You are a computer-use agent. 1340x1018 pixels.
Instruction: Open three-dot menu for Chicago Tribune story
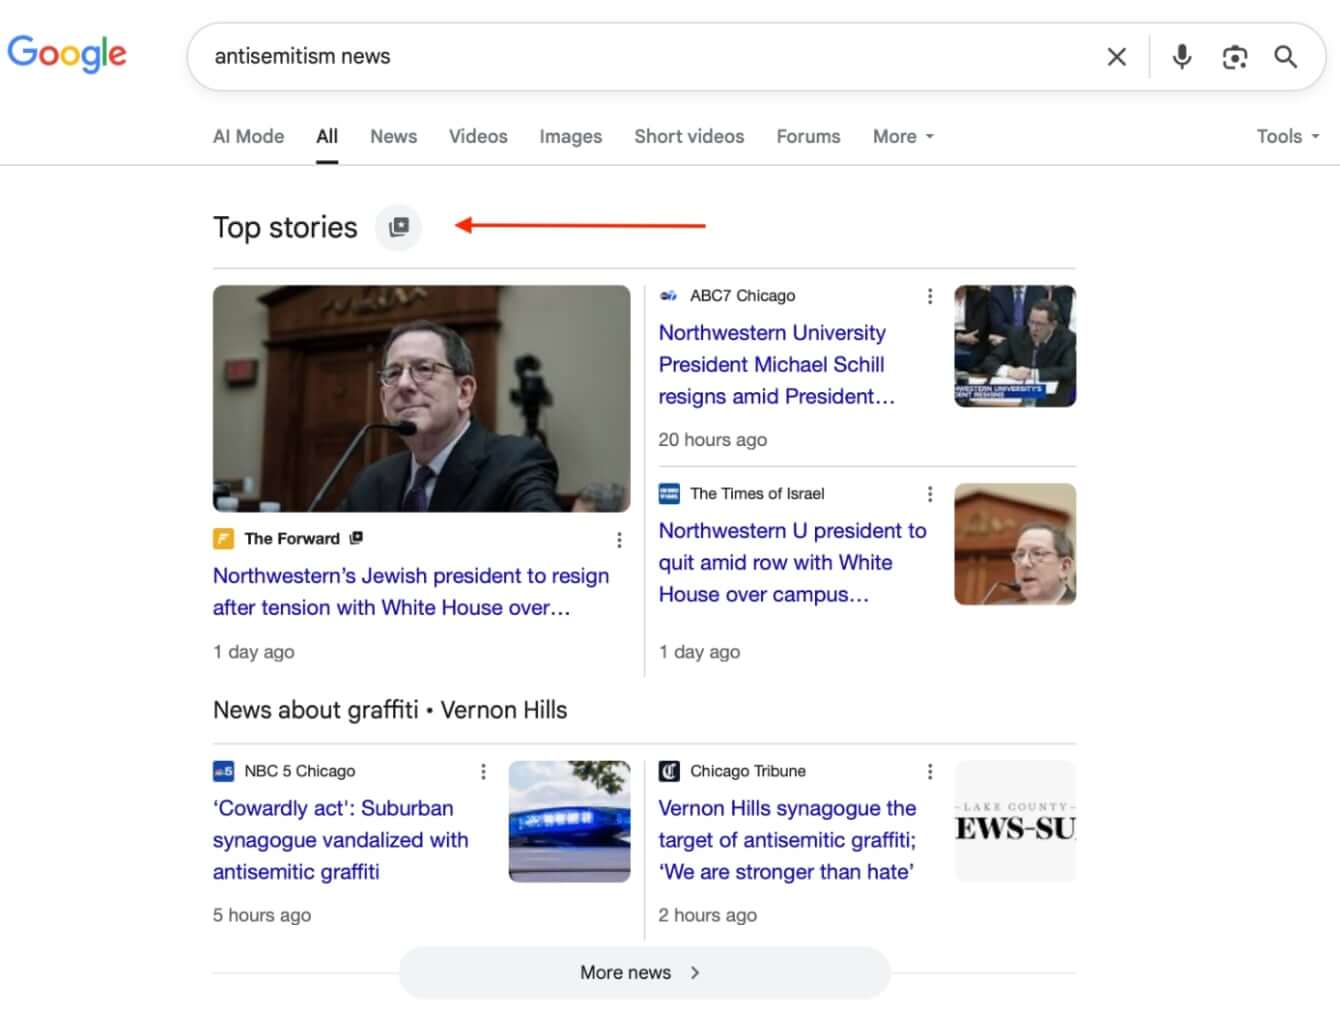coord(929,771)
